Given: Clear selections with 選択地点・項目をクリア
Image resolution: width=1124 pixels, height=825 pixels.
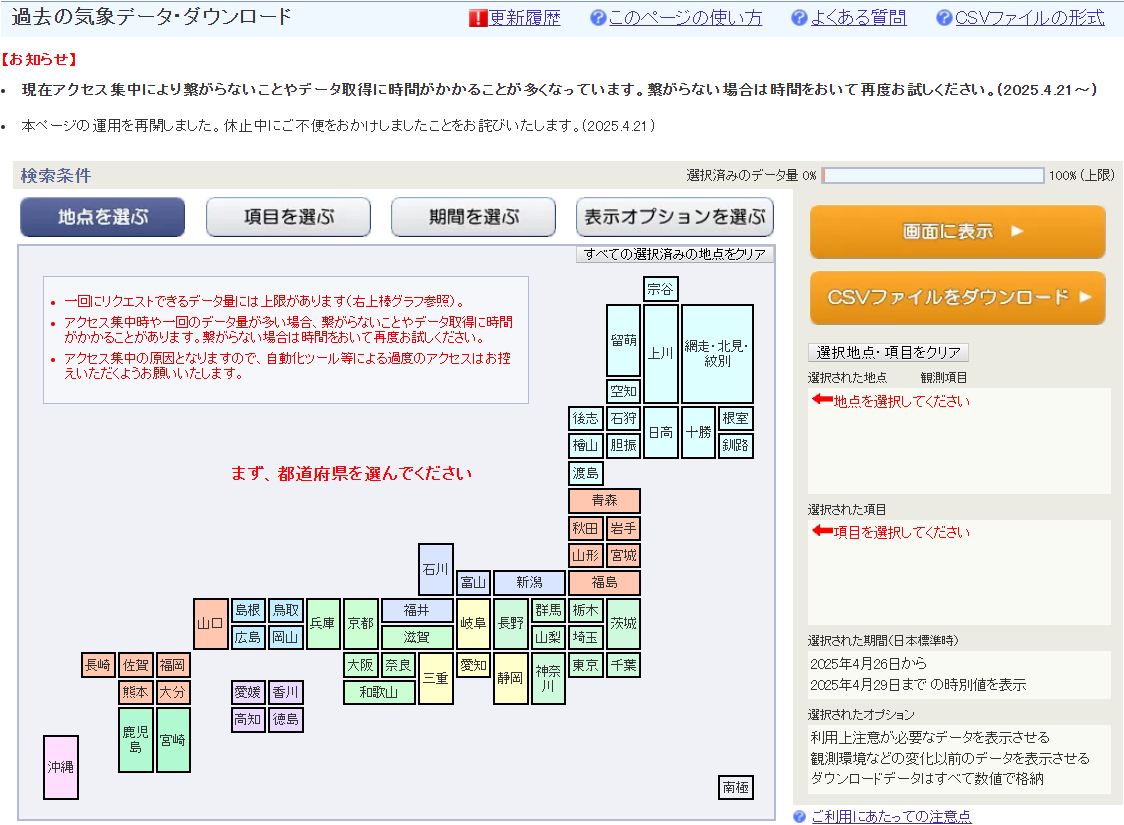Looking at the screenshot, I should click(x=888, y=352).
